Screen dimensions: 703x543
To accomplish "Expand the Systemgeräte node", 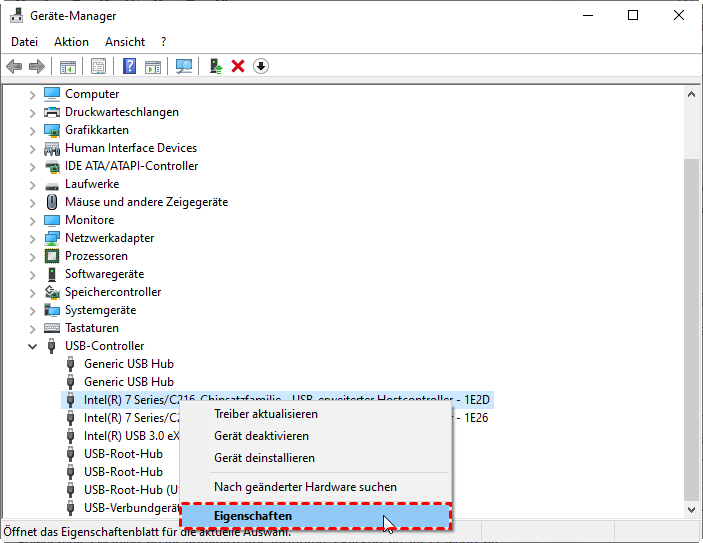I will pos(32,311).
